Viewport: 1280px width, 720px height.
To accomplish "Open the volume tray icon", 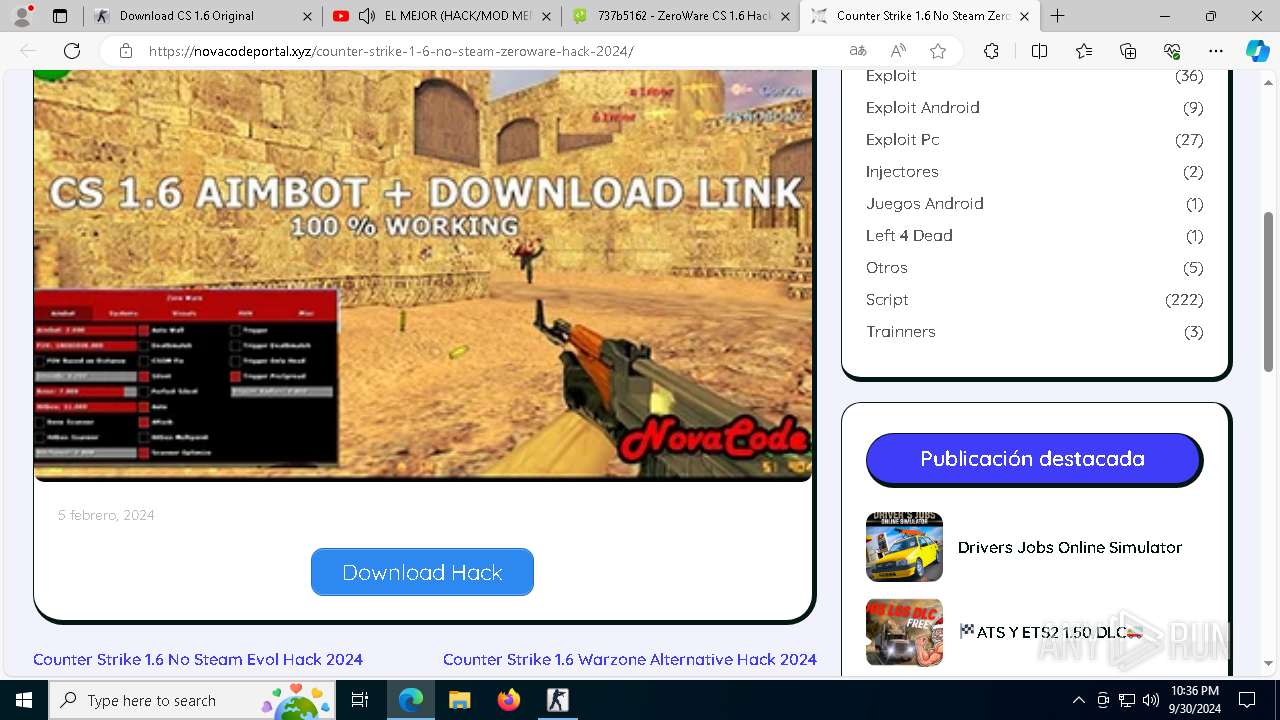I will (1150, 700).
